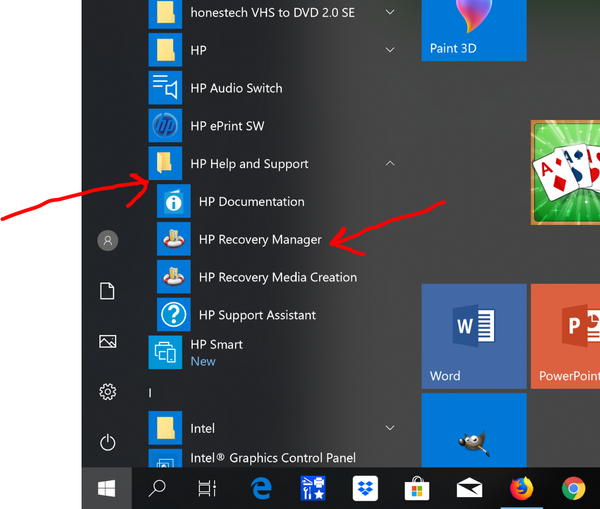Viewport: 600px width, 509px height.
Task: Open Task View from the taskbar
Action: [x=207, y=489]
